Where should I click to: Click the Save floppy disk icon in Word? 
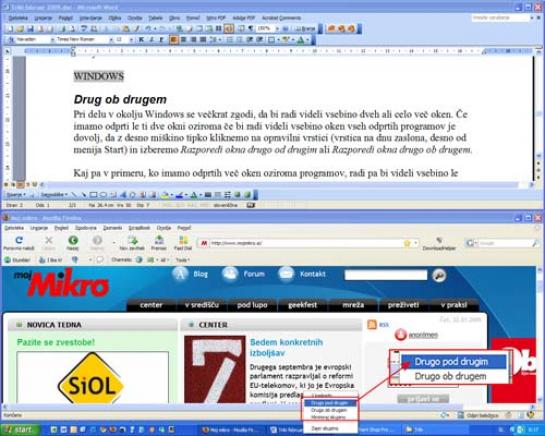tap(30, 29)
